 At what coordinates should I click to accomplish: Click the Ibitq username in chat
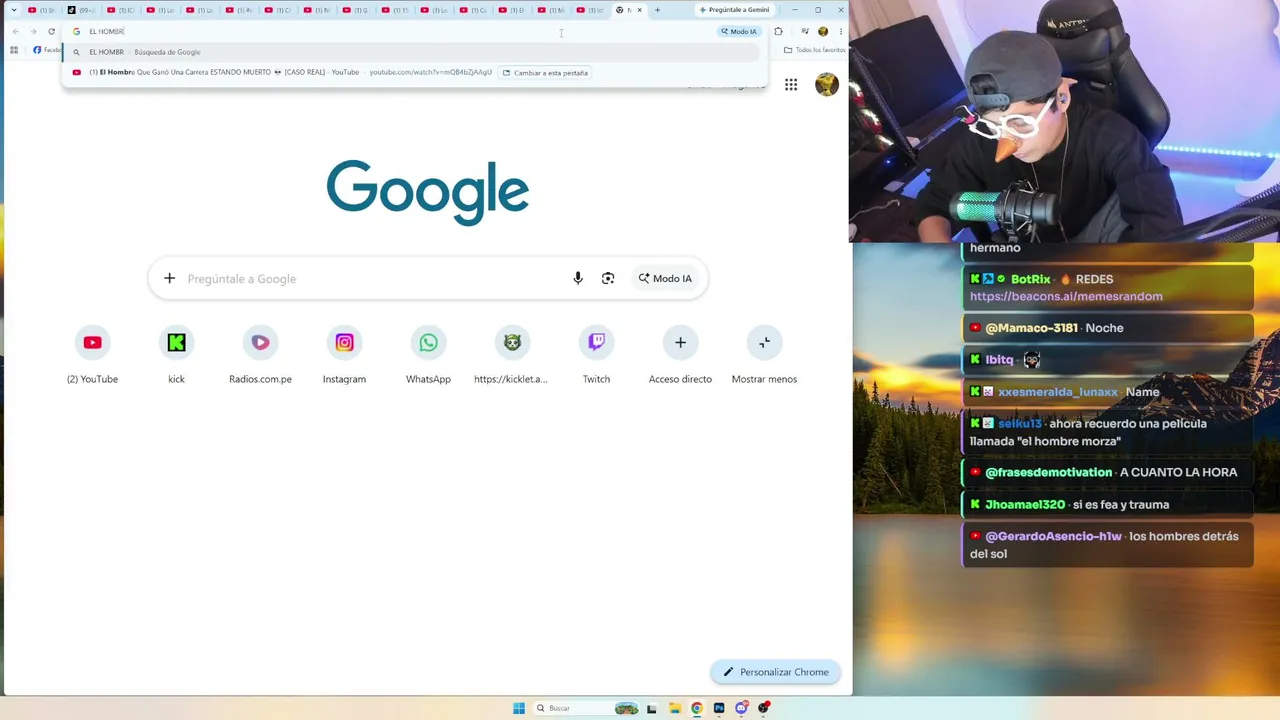coord(999,360)
